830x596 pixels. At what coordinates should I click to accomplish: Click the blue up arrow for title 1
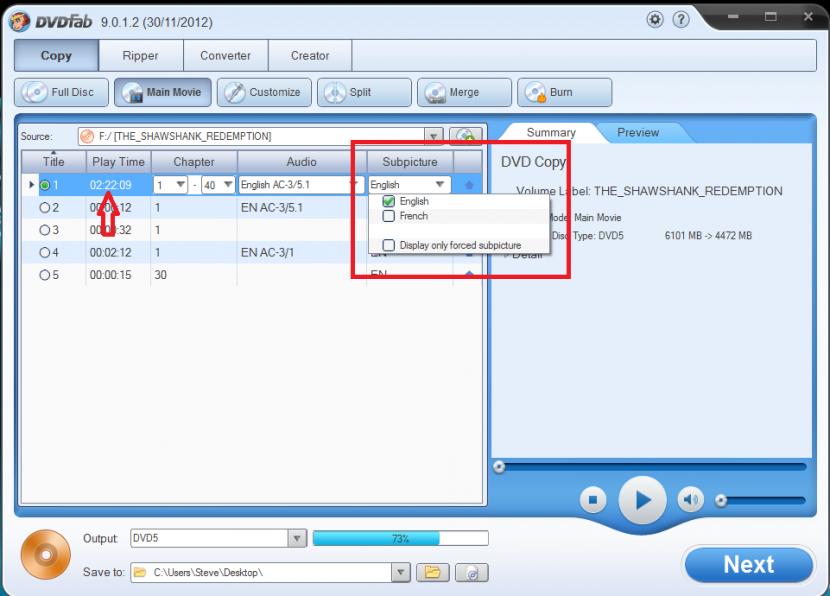point(469,185)
